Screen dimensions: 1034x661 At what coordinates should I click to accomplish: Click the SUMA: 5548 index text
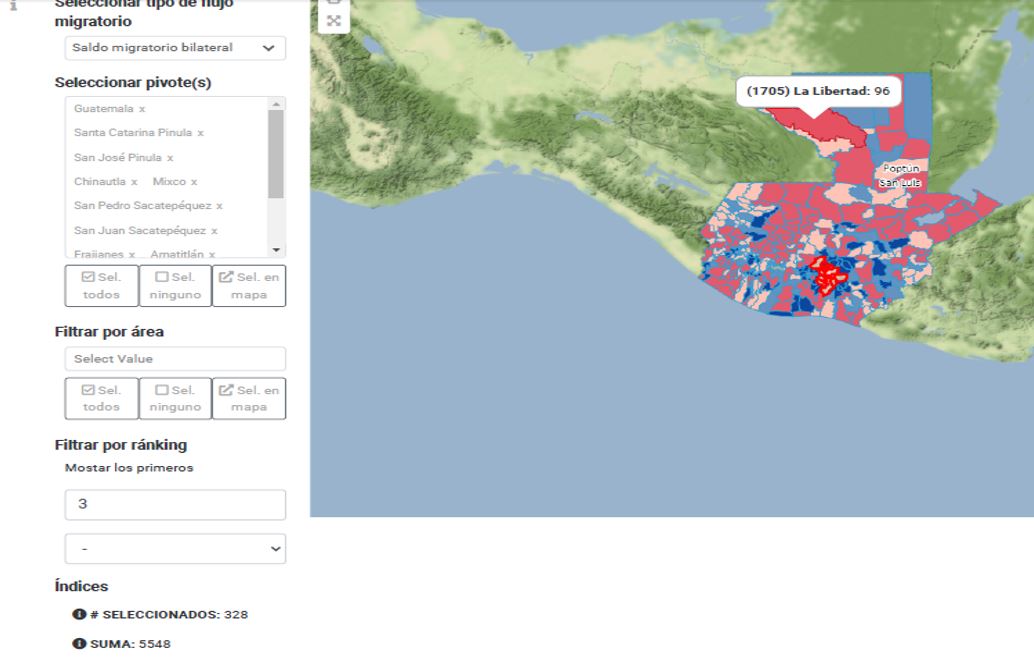tap(131, 644)
